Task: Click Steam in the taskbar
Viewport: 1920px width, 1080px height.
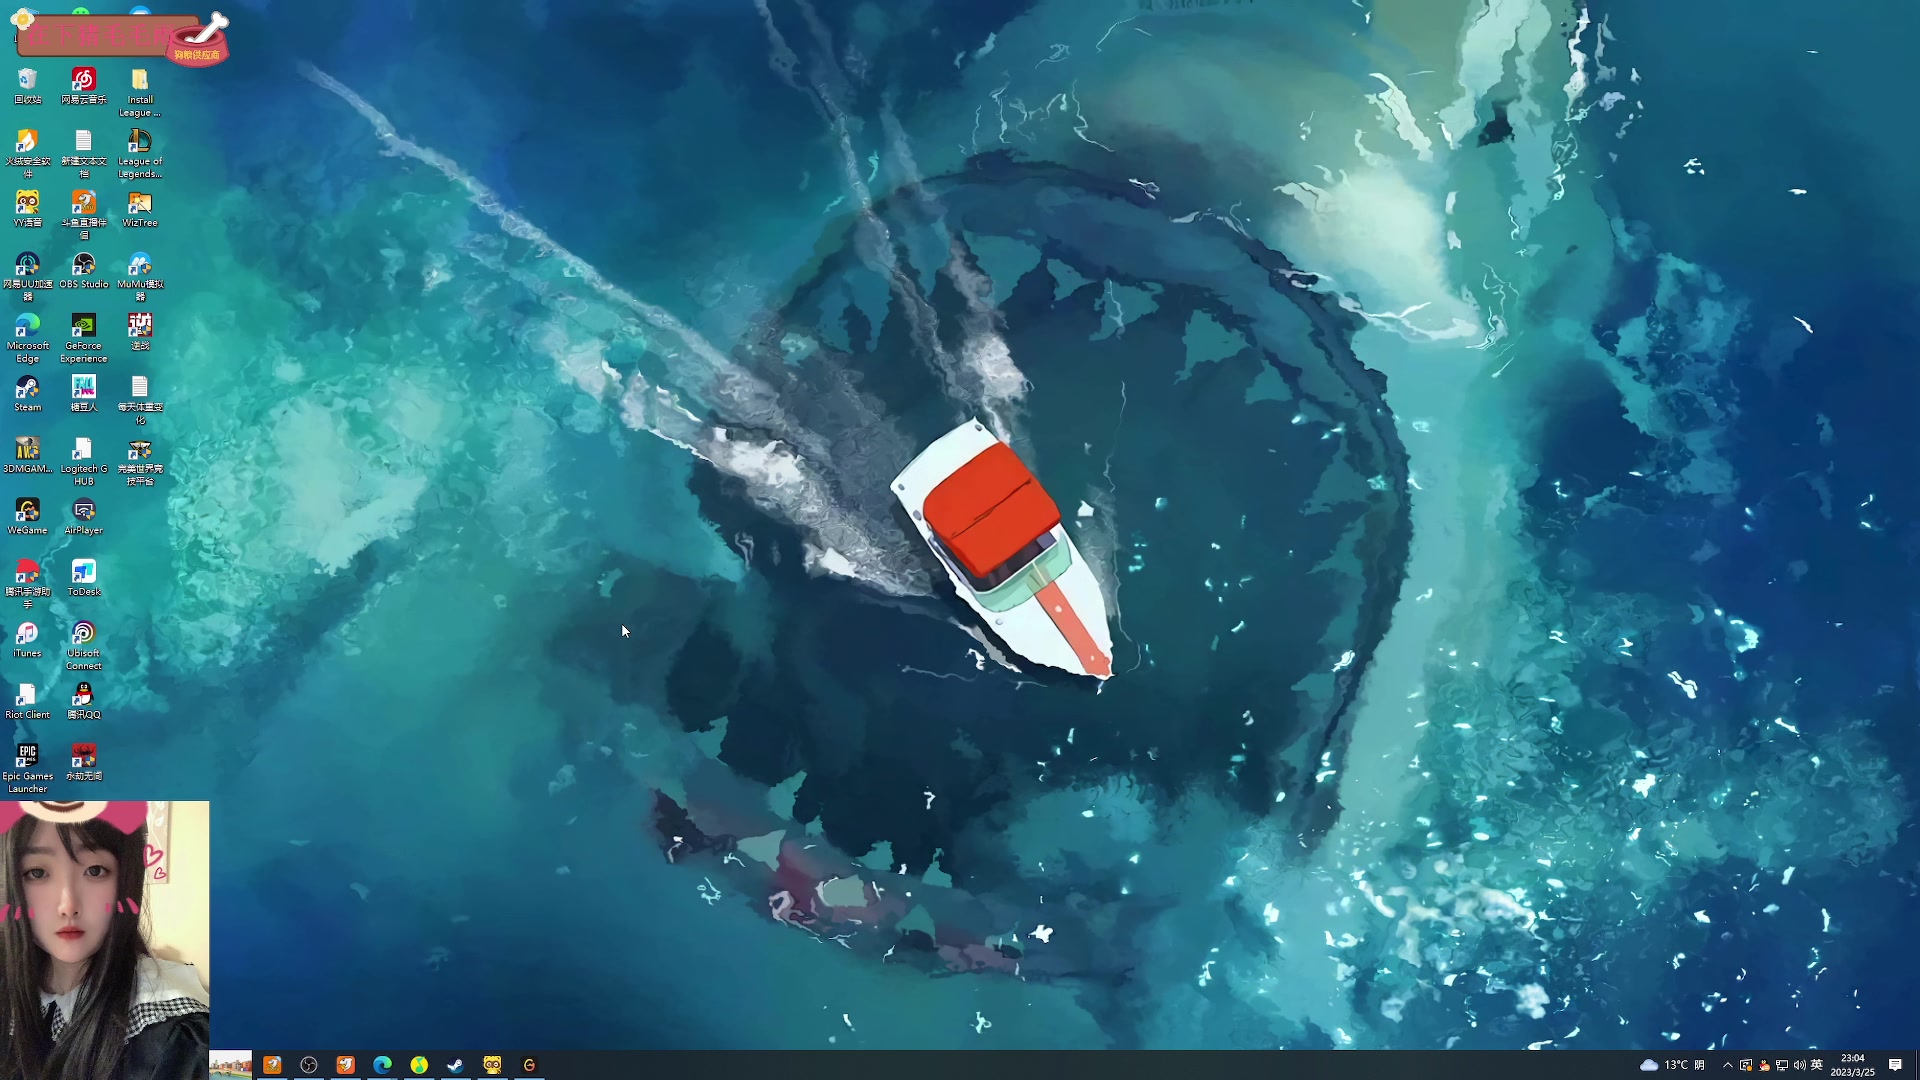Action: click(455, 1065)
